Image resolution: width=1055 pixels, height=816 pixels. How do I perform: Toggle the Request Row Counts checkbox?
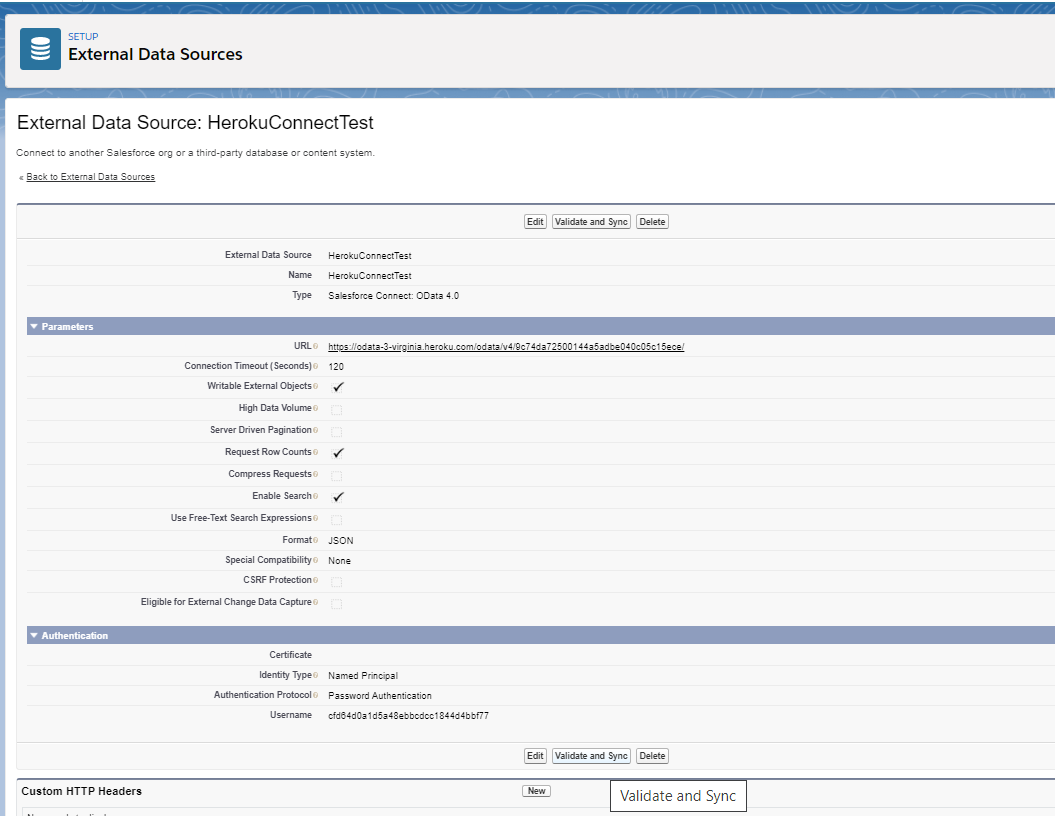[338, 453]
